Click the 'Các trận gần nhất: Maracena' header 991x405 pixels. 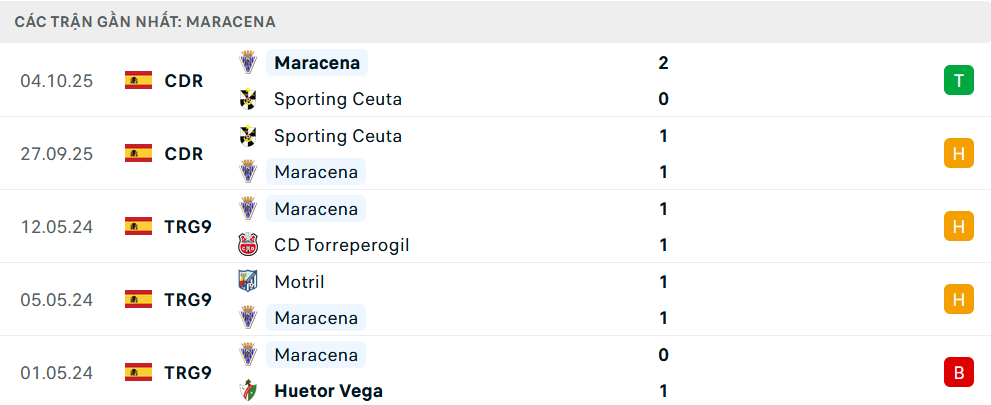click(x=145, y=21)
